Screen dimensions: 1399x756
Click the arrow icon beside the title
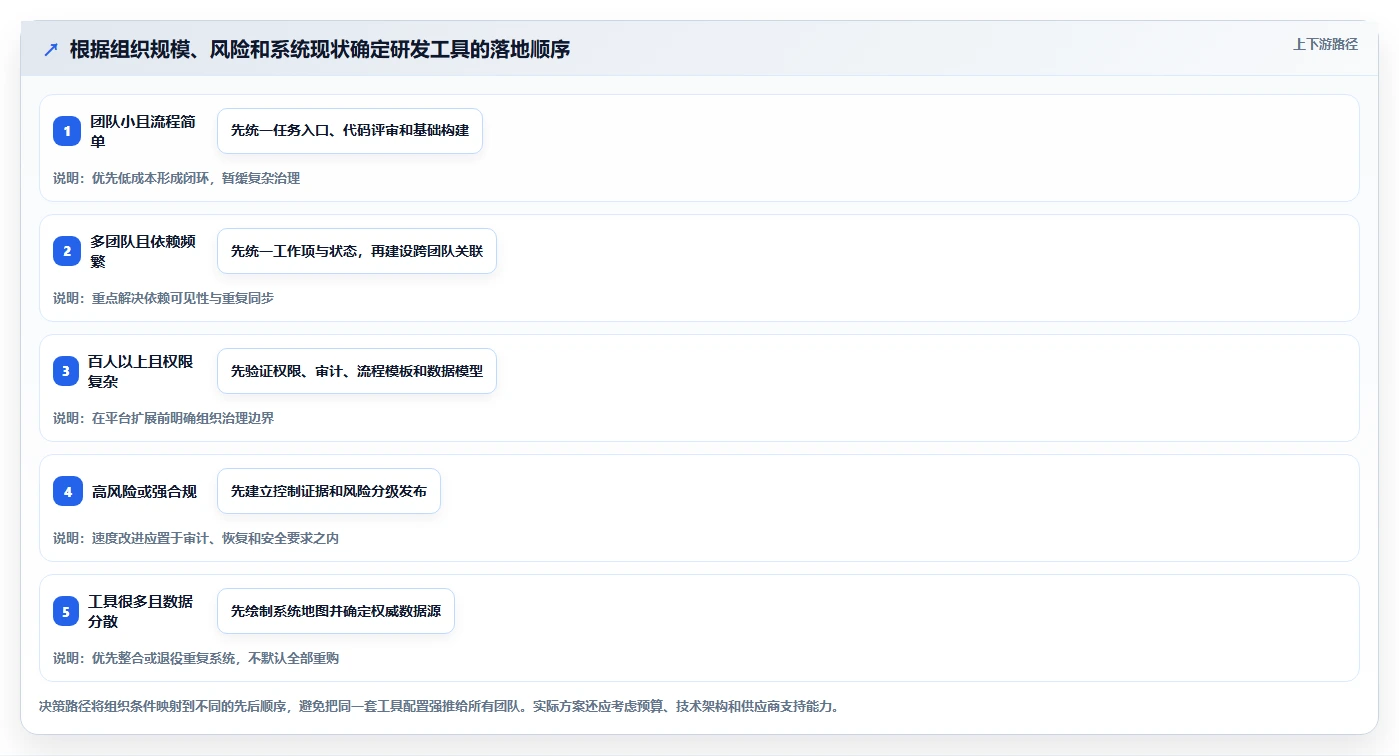pyautogui.click(x=51, y=50)
